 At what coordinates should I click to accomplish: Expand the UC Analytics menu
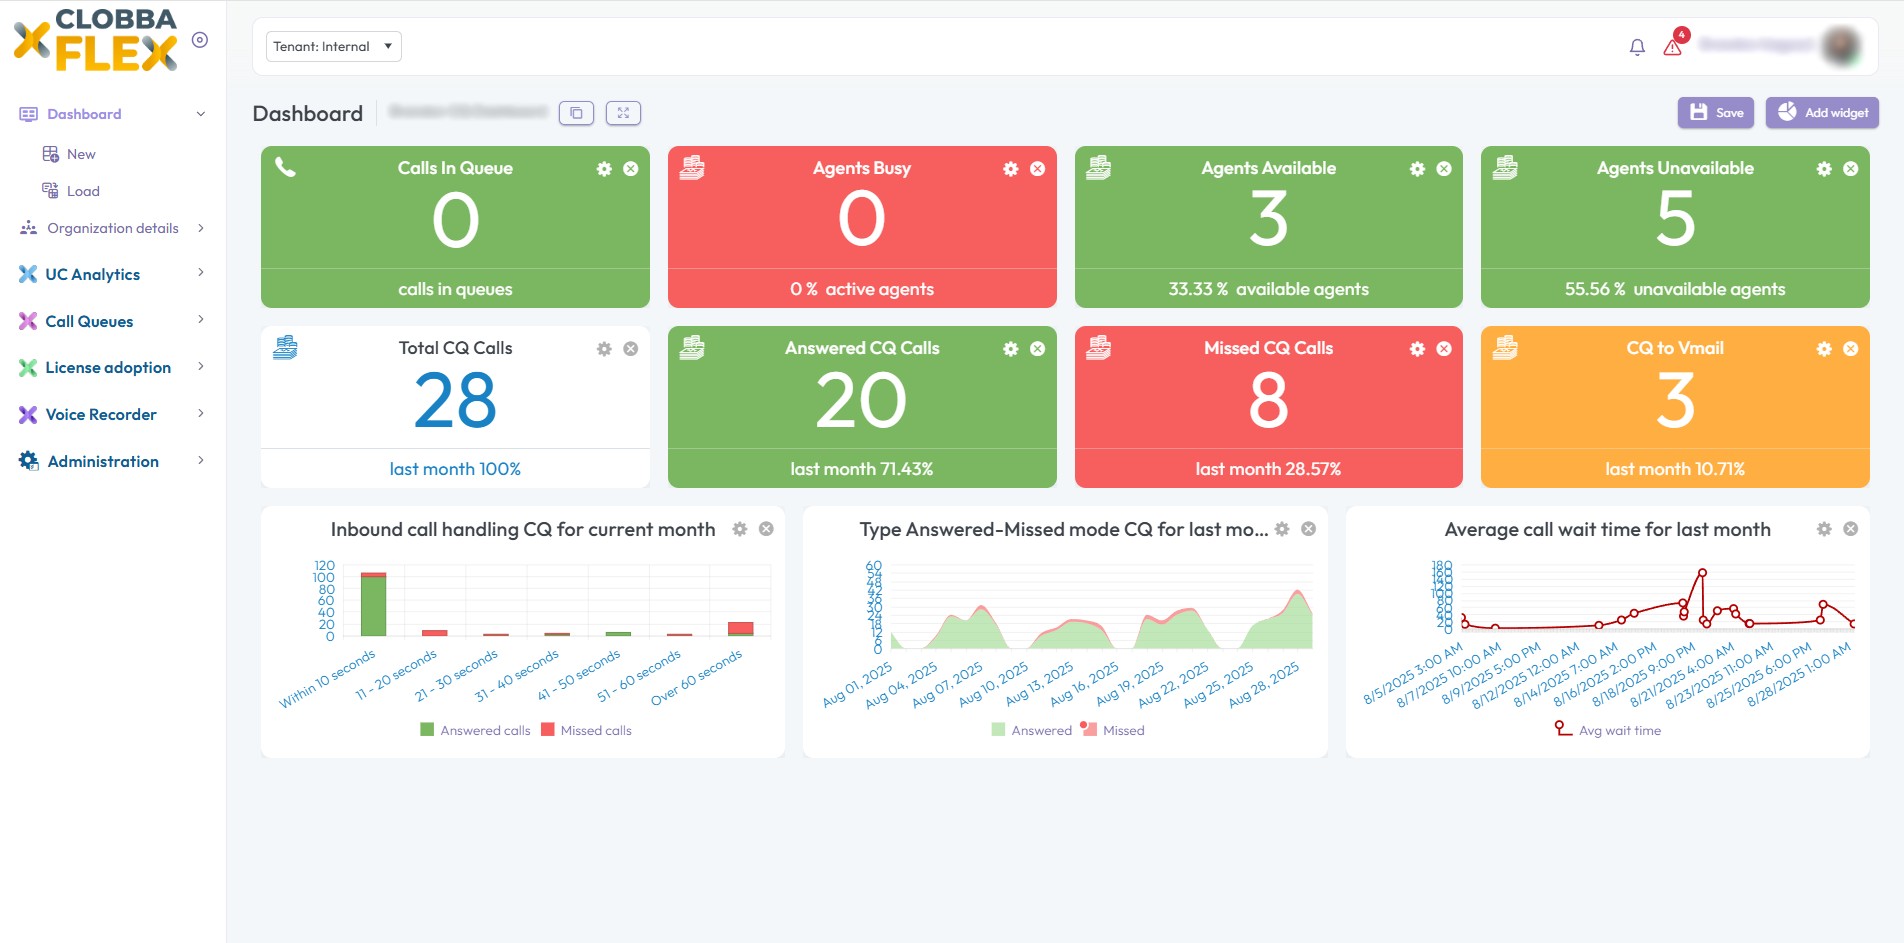tap(92, 274)
